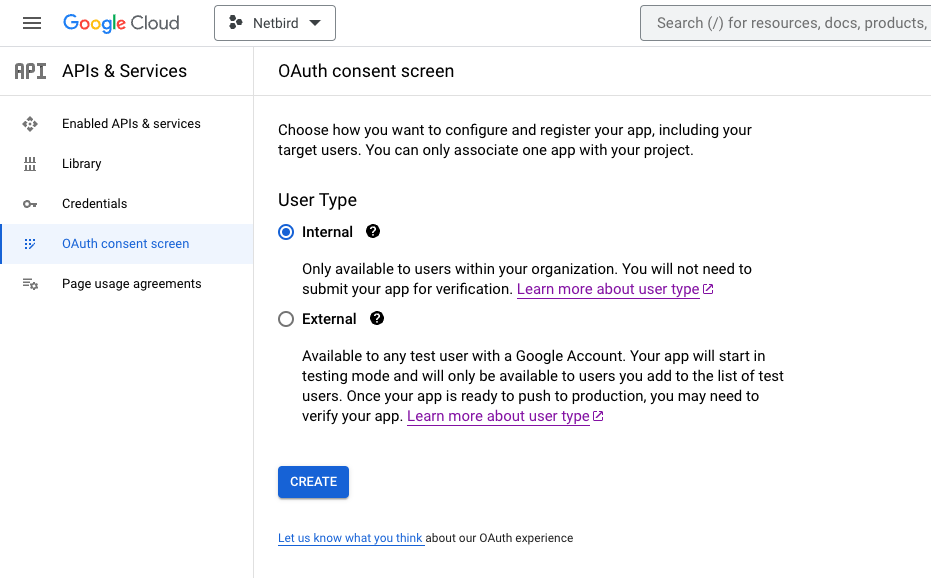Open the Google Cloud logo

pos(121,22)
